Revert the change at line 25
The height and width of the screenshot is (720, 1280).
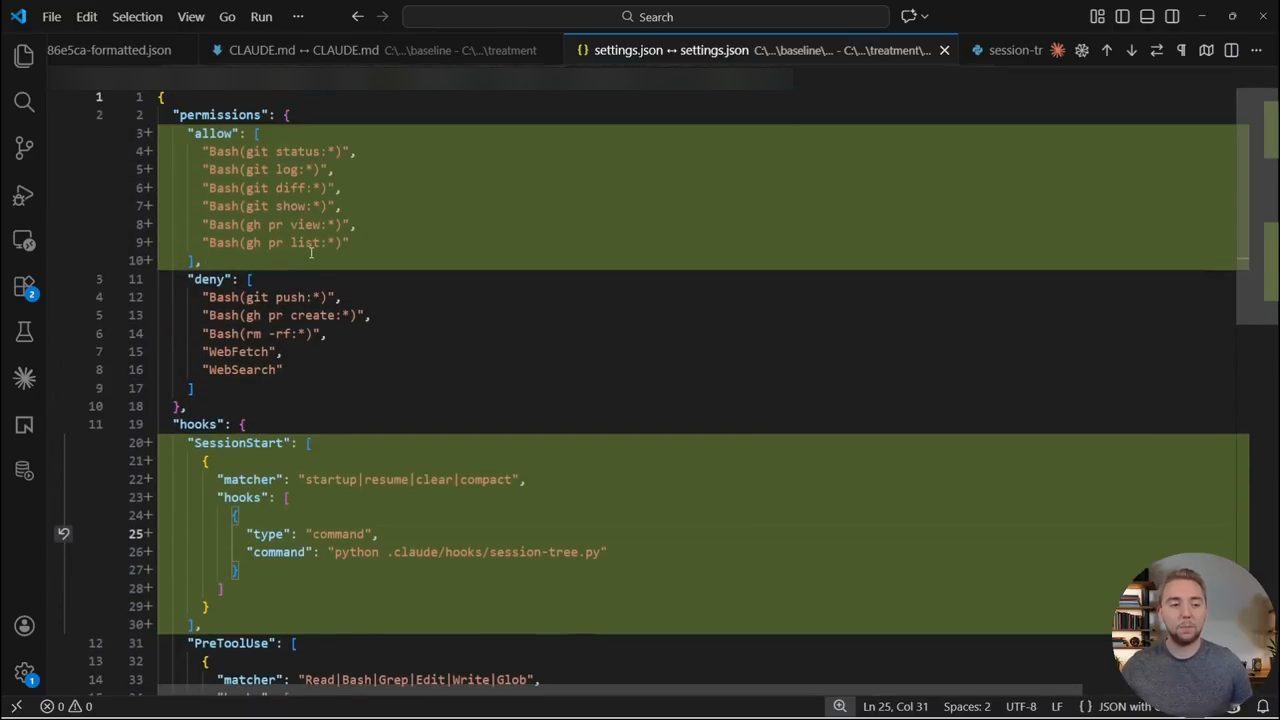63,534
